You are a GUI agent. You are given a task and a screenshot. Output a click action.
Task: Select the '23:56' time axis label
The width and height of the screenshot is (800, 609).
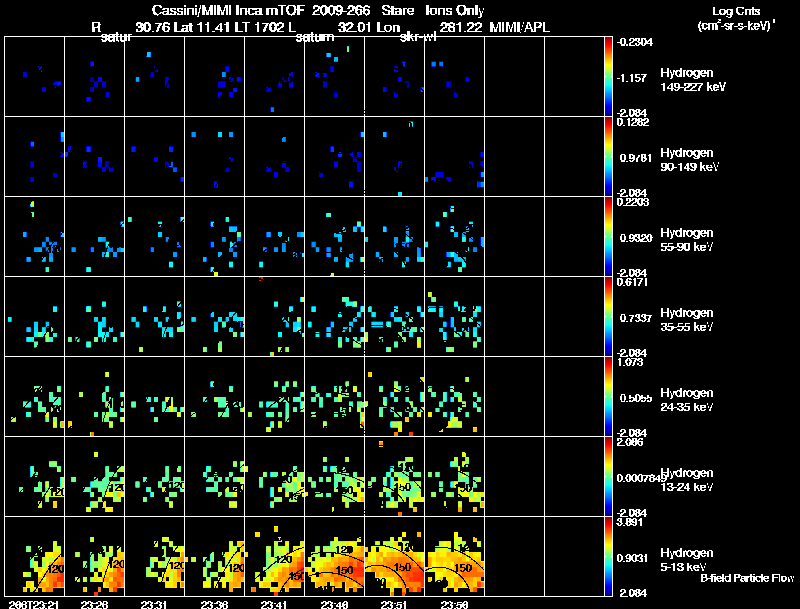tap(454, 604)
